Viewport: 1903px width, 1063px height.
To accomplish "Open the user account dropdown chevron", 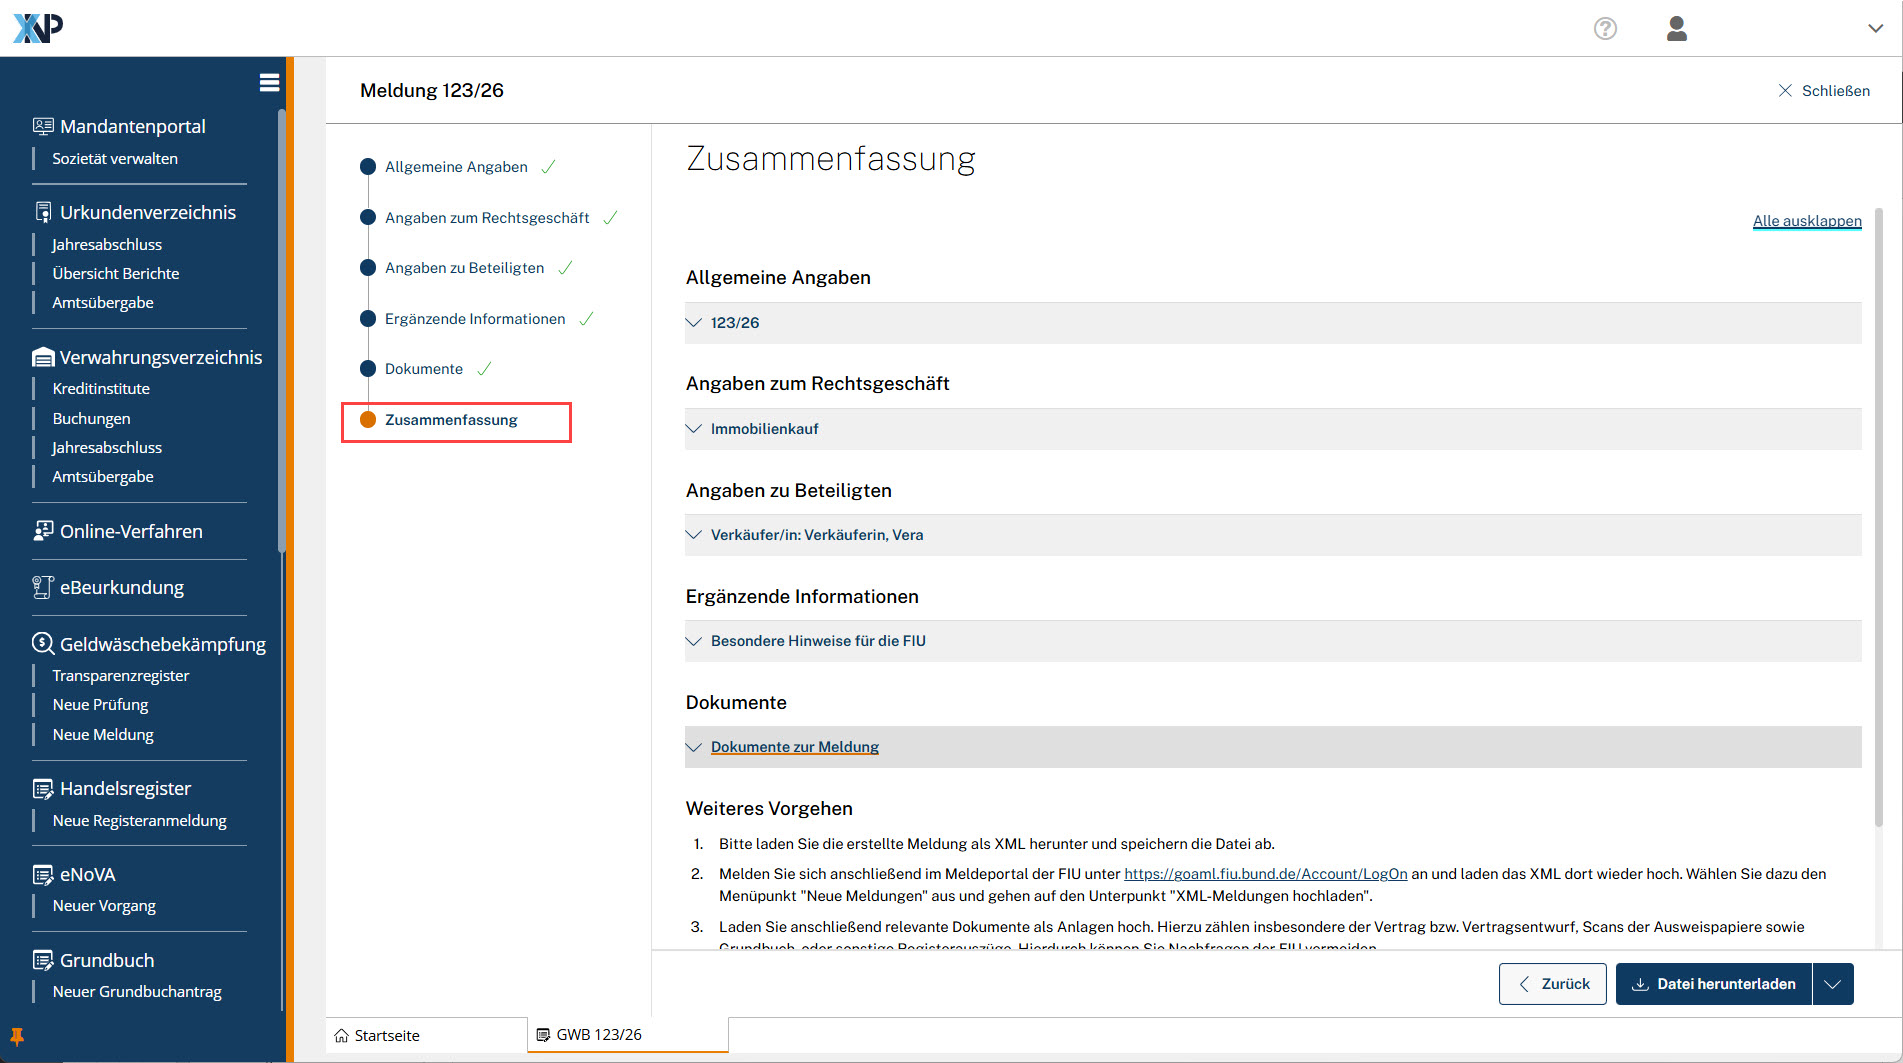I will tap(1875, 29).
